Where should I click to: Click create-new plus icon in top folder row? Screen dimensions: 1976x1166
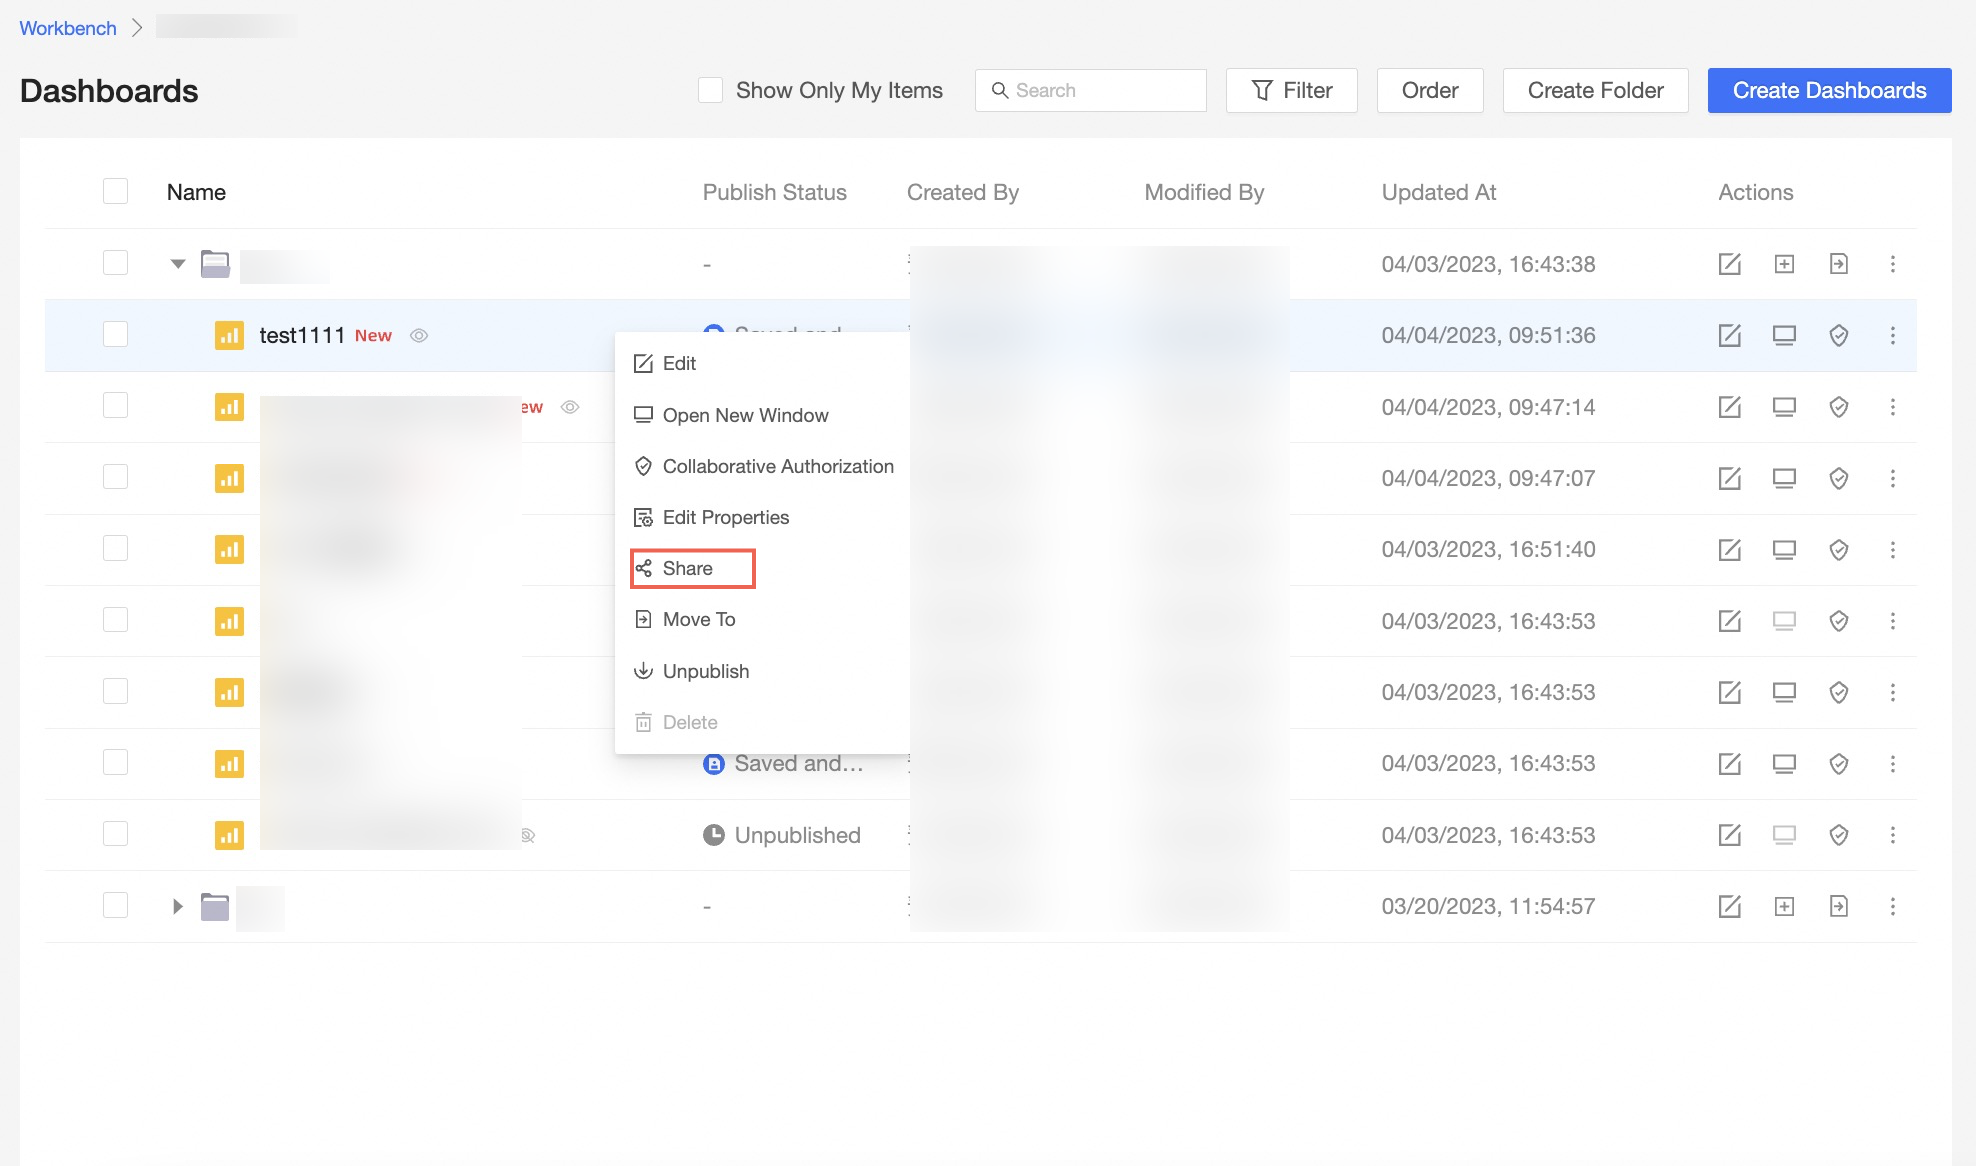[x=1784, y=264]
